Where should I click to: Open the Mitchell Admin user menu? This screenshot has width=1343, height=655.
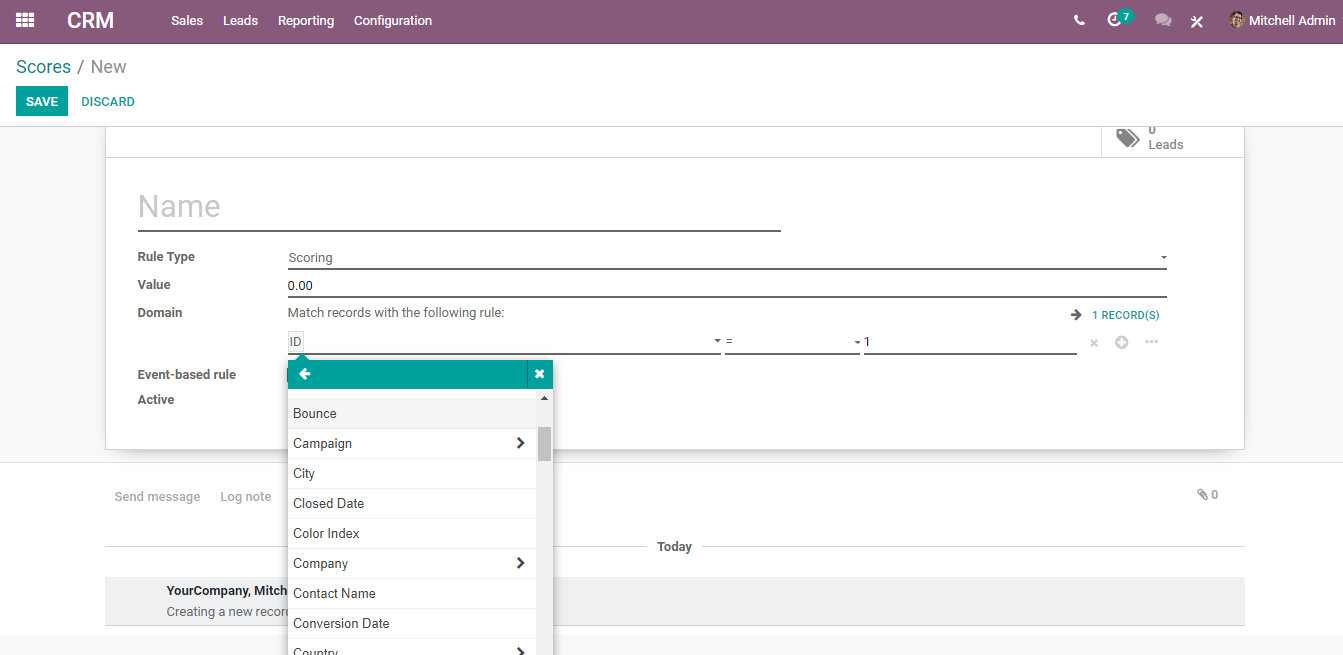pyautogui.click(x=1282, y=20)
